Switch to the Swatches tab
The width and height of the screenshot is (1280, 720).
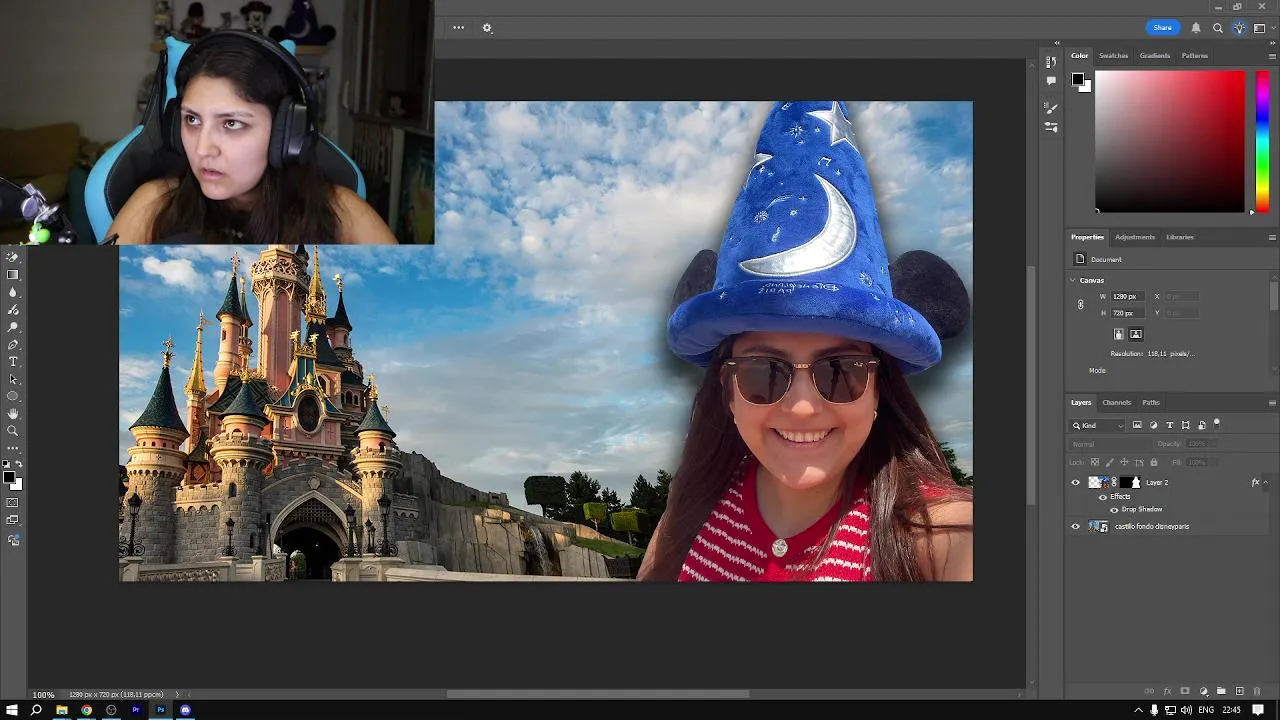tap(1113, 56)
